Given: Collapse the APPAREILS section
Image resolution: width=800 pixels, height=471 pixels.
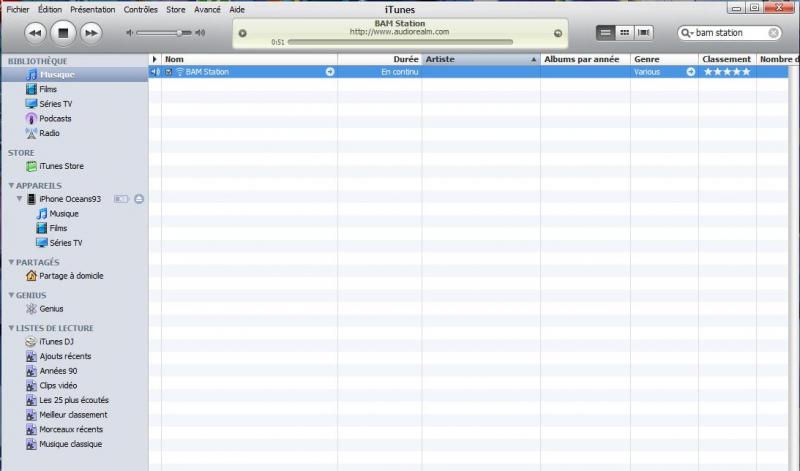Looking at the screenshot, I should click(11, 185).
